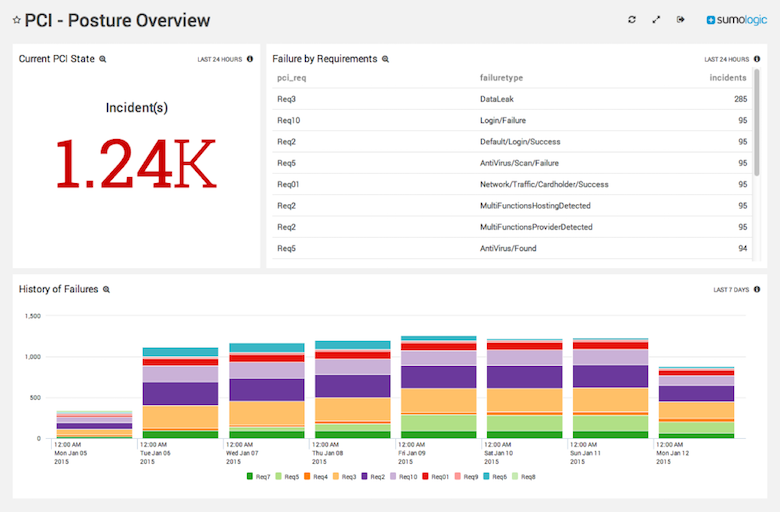Toggle Req4 series in chart legend
The width and height of the screenshot is (780, 512).
(316, 477)
